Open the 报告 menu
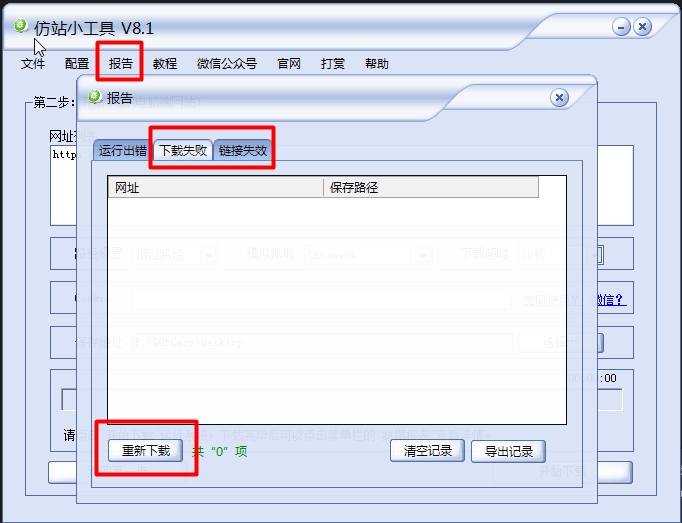This screenshot has height=523, width=682. [x=120, y=64]
